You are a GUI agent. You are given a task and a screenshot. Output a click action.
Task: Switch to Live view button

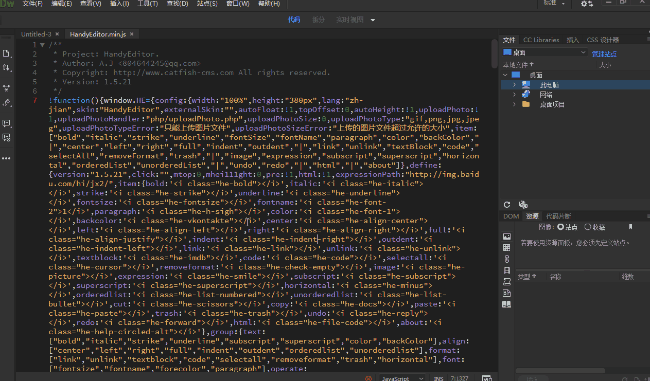(349, 19)
